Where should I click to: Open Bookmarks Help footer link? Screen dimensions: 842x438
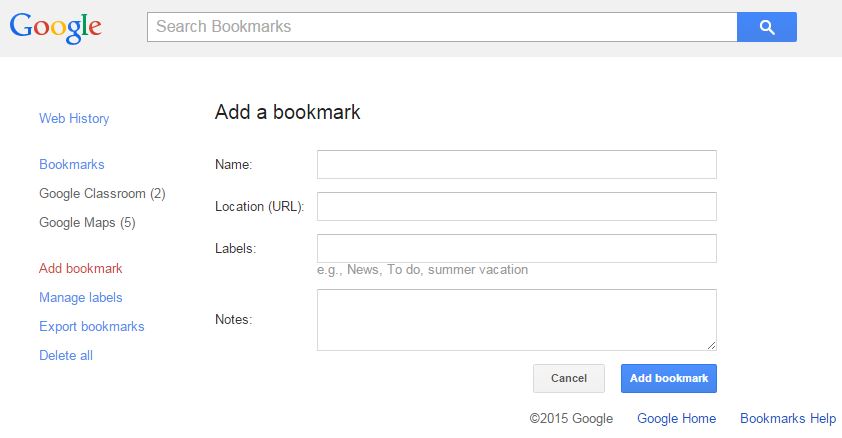tap(788, 418)
